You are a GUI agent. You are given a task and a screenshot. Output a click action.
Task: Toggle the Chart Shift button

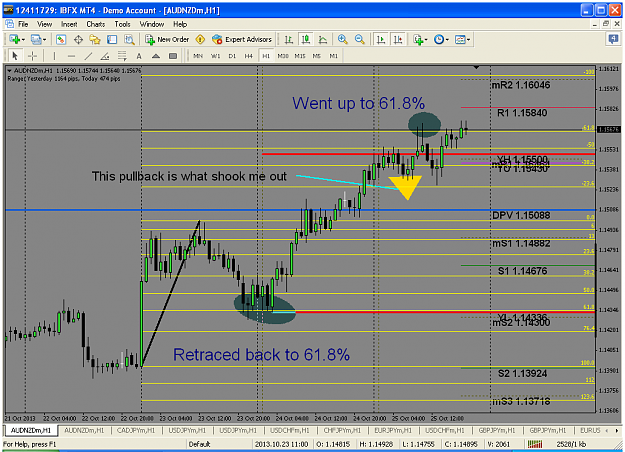(398, 39)
